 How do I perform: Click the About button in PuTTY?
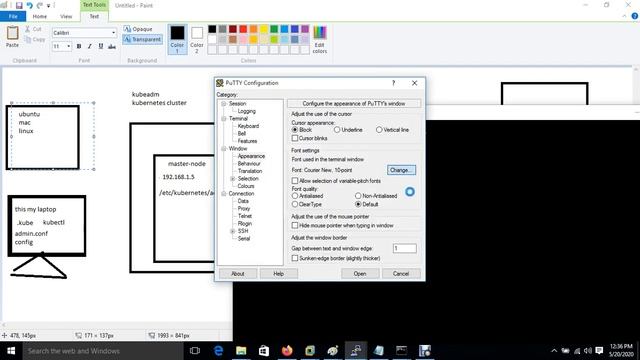tap(238, 273)
